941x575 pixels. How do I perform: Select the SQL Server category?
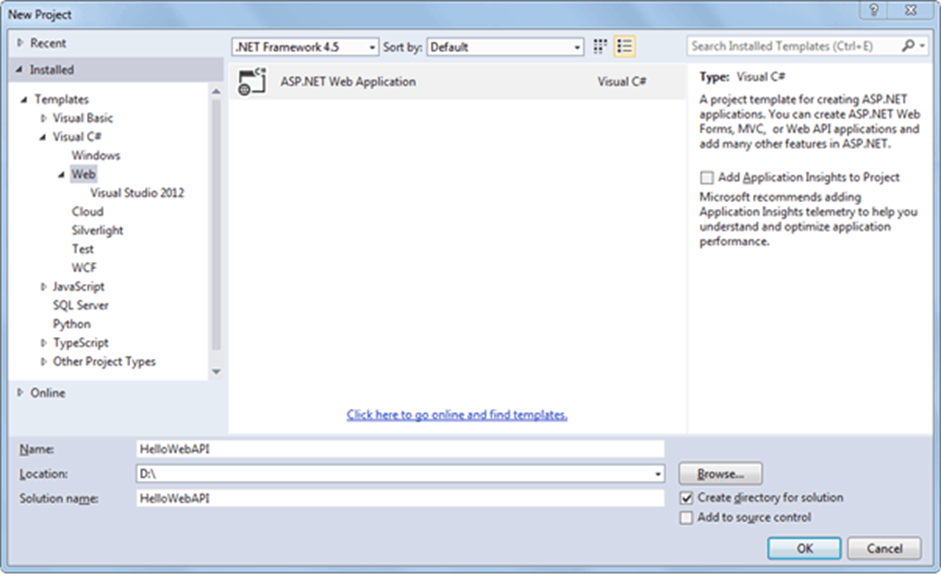(80, 306)
